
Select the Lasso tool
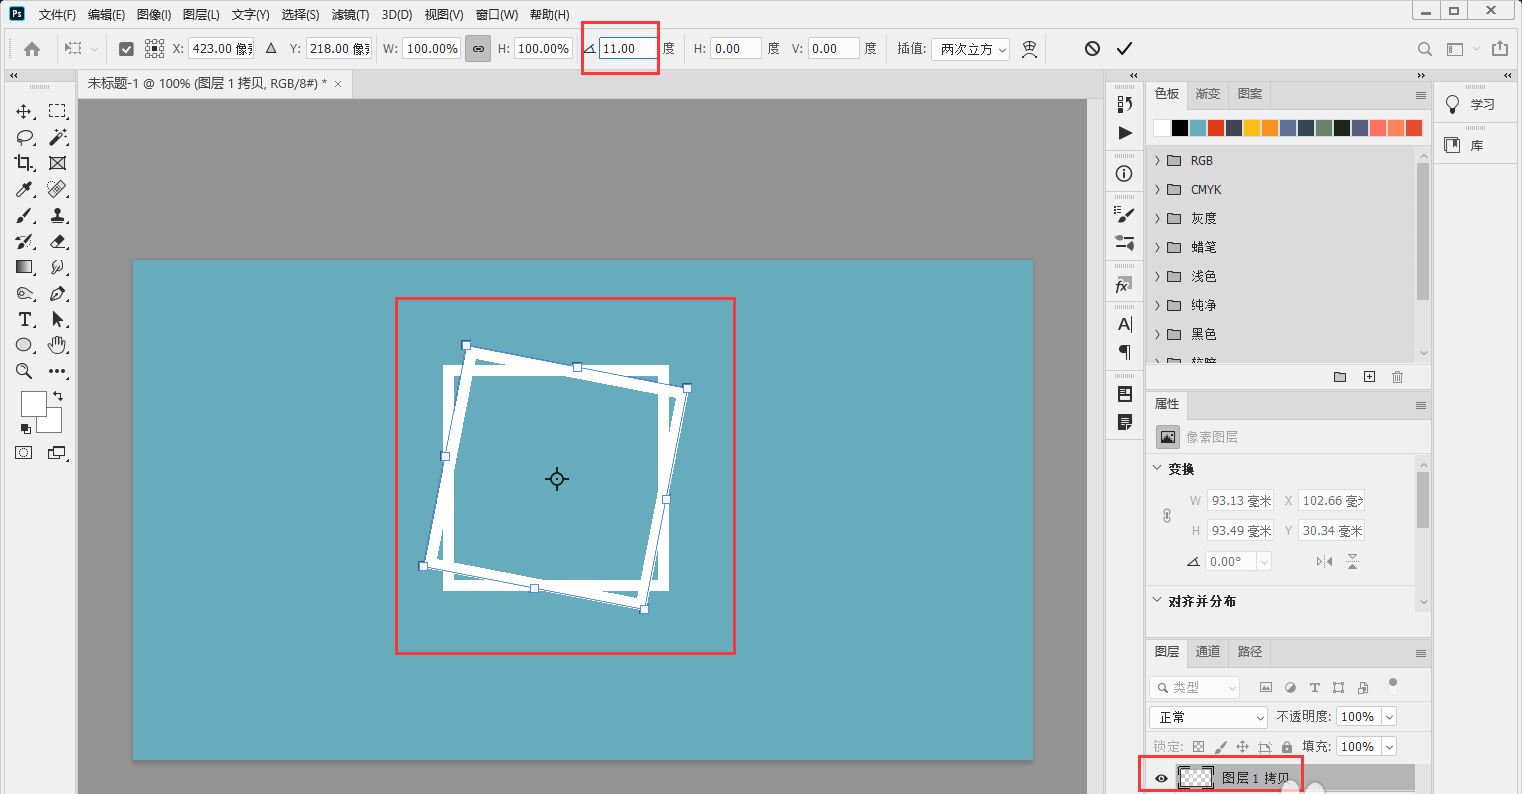24,137
